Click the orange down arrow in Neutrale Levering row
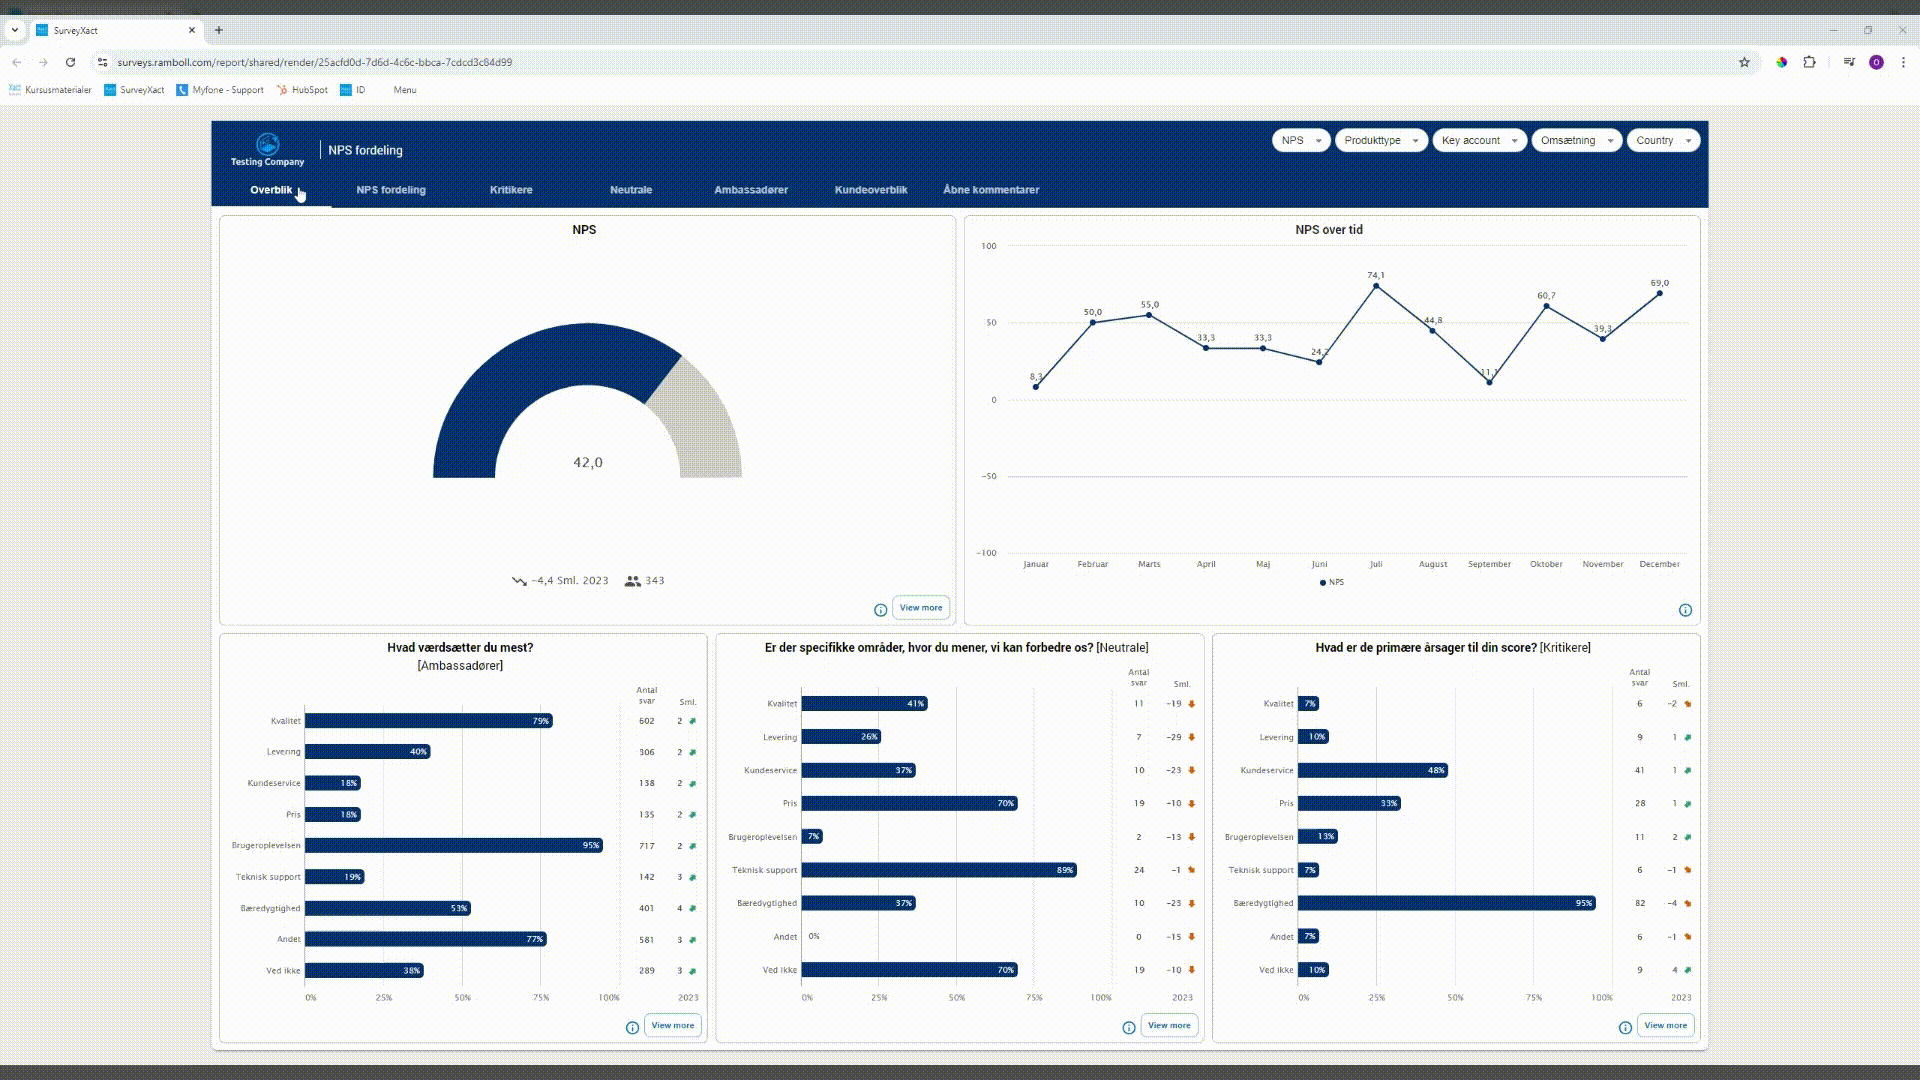The image size is (1920, 1080). point(1191,738)
